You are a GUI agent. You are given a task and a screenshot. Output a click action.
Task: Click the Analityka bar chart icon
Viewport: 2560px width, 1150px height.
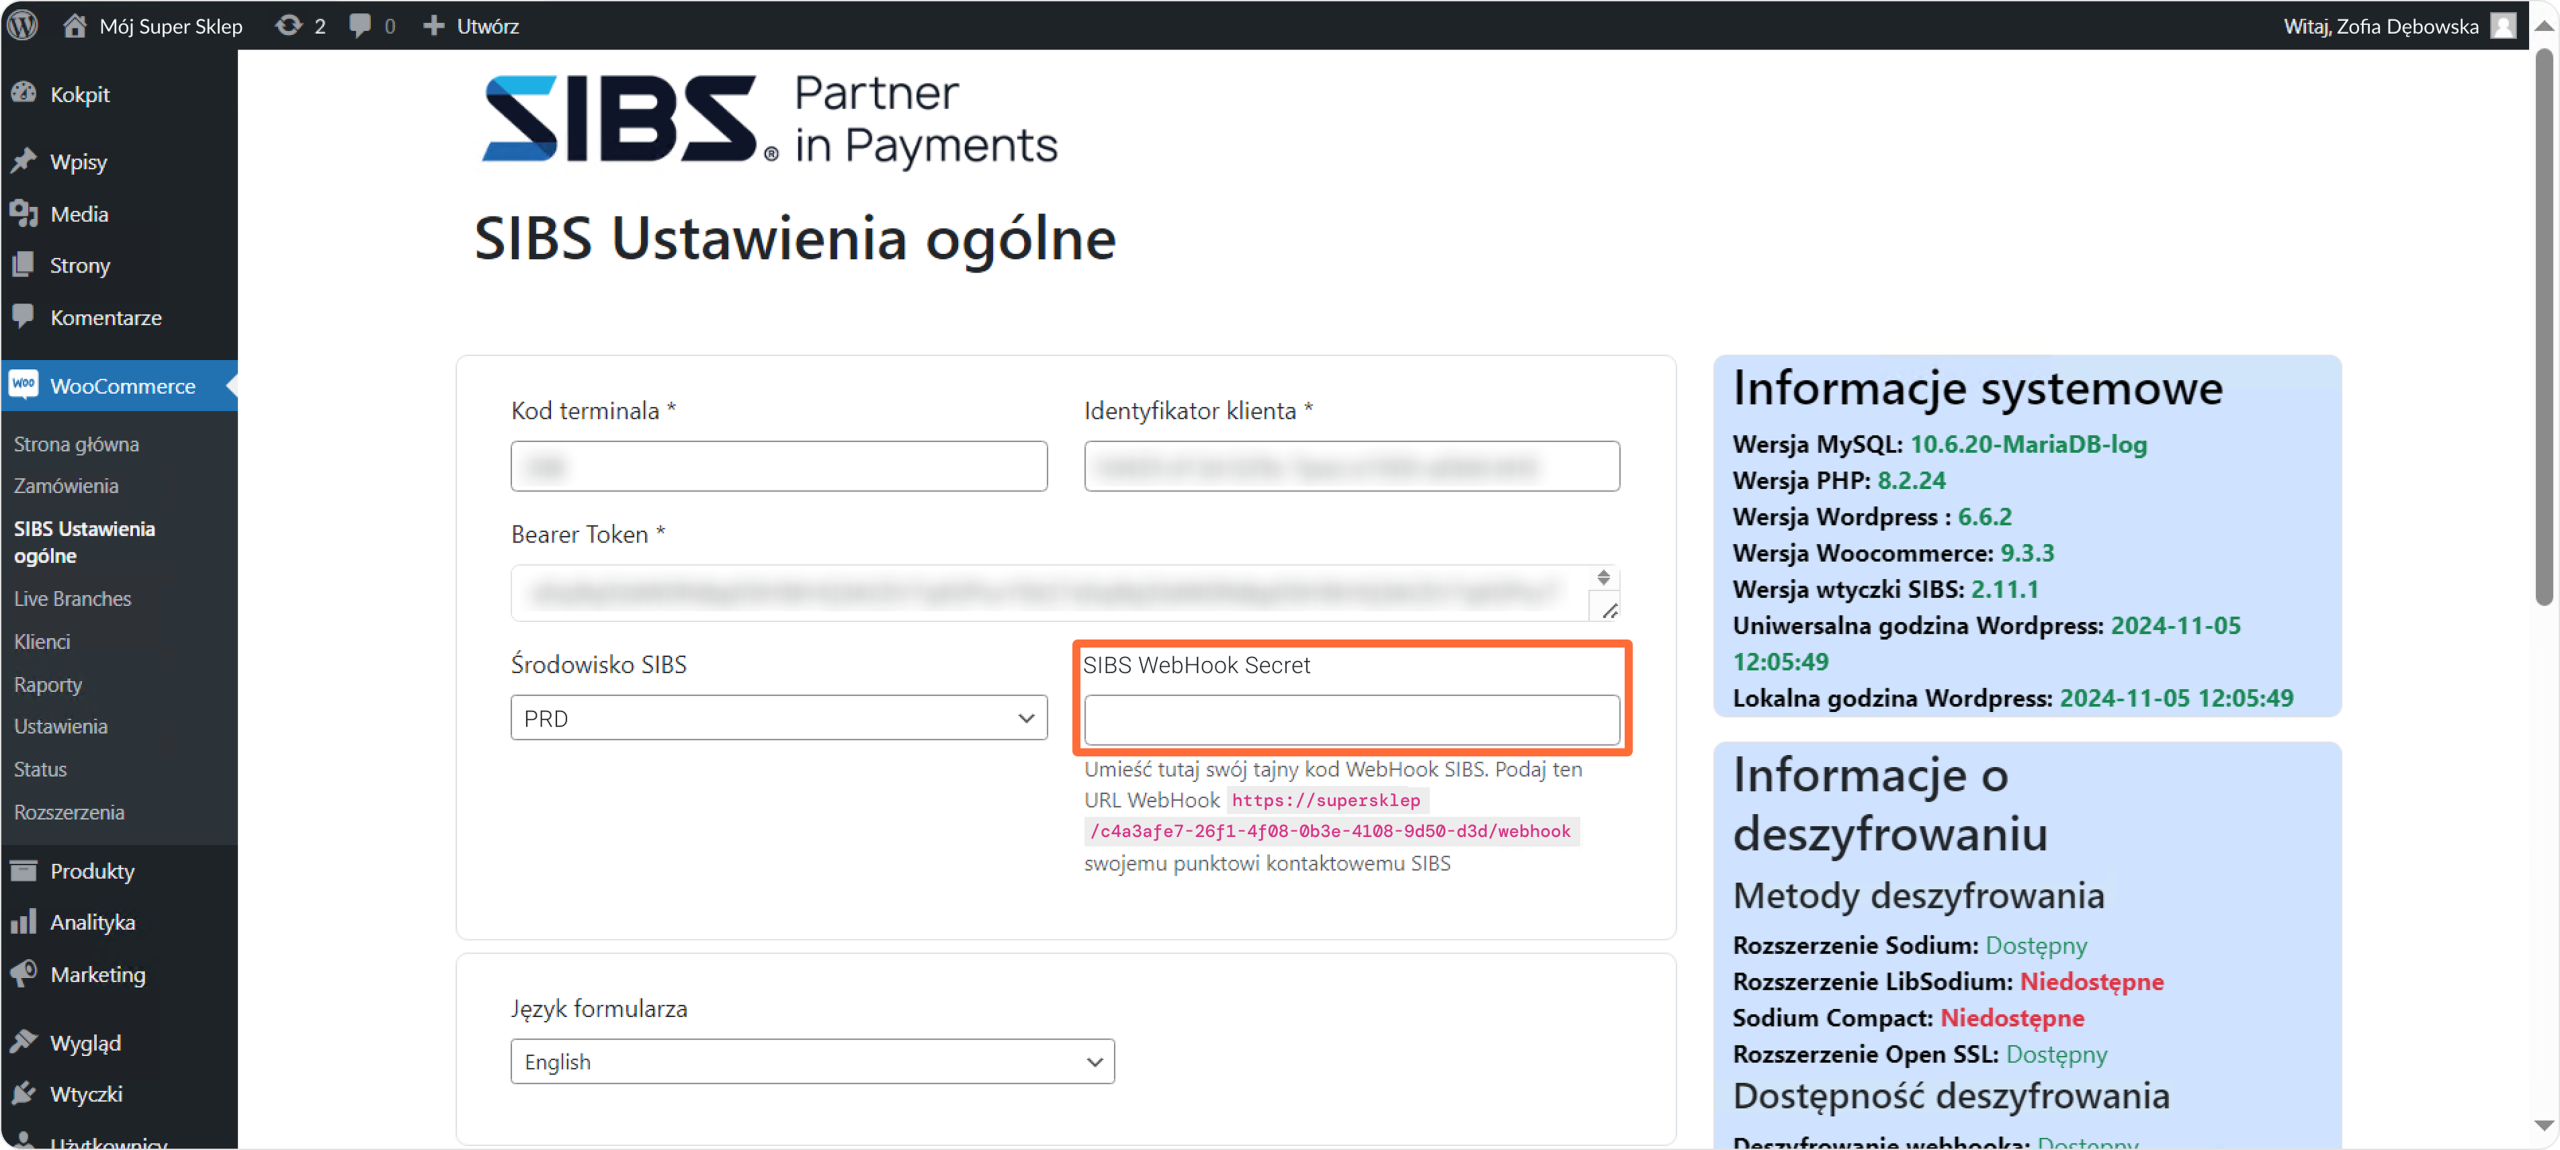click(24, 922)
